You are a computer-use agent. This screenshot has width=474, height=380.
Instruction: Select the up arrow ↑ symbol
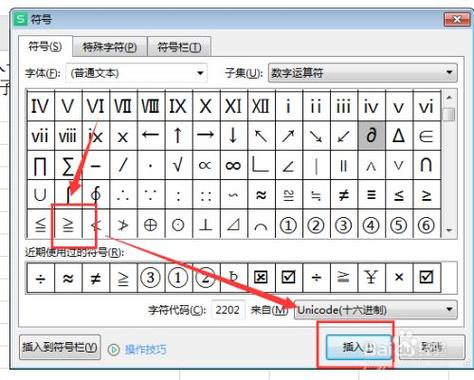pos(178,136)
